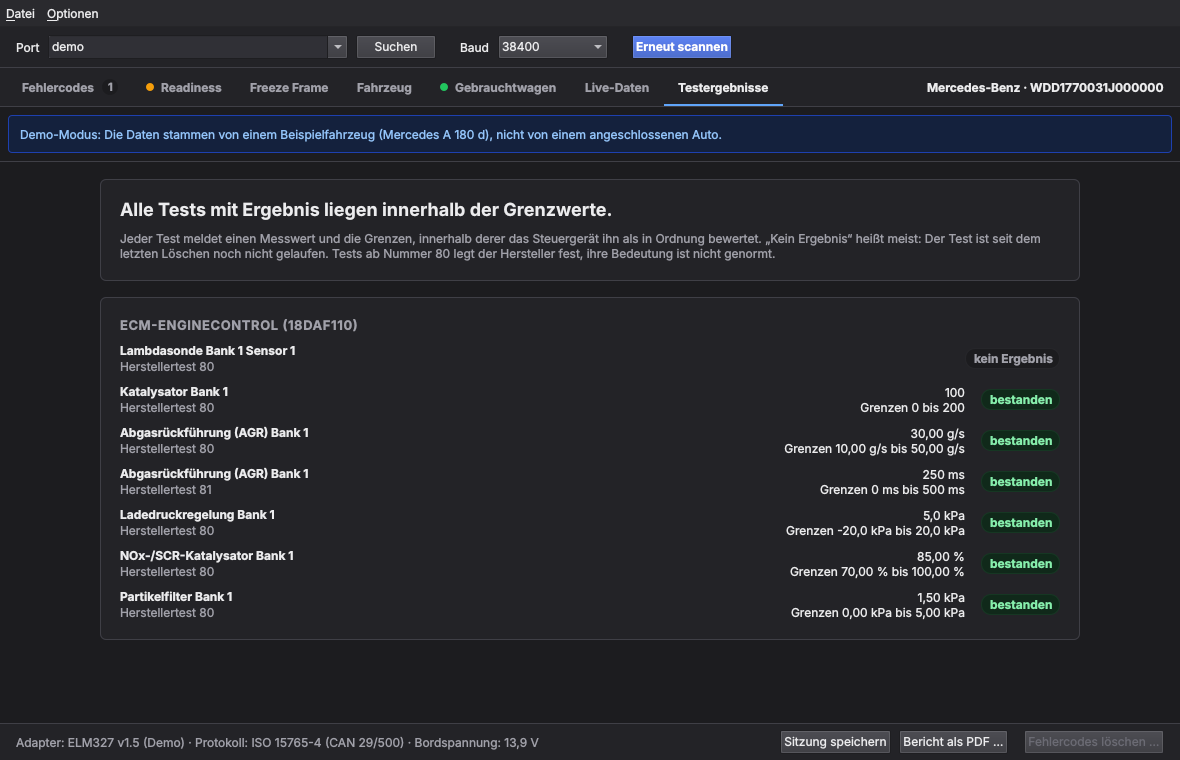Image resolution: width=1180 pixels, height=760 pixels.
Task: Select the Testergebnisse tab
Action: click(x=723, y=88)
